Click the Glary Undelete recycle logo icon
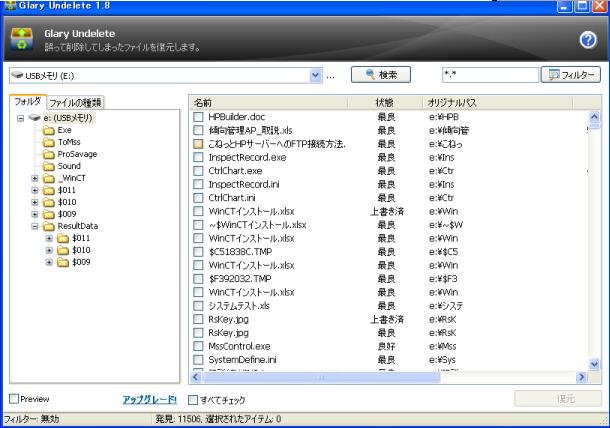Viewport: 610px width, 428px height. point(22,39)
